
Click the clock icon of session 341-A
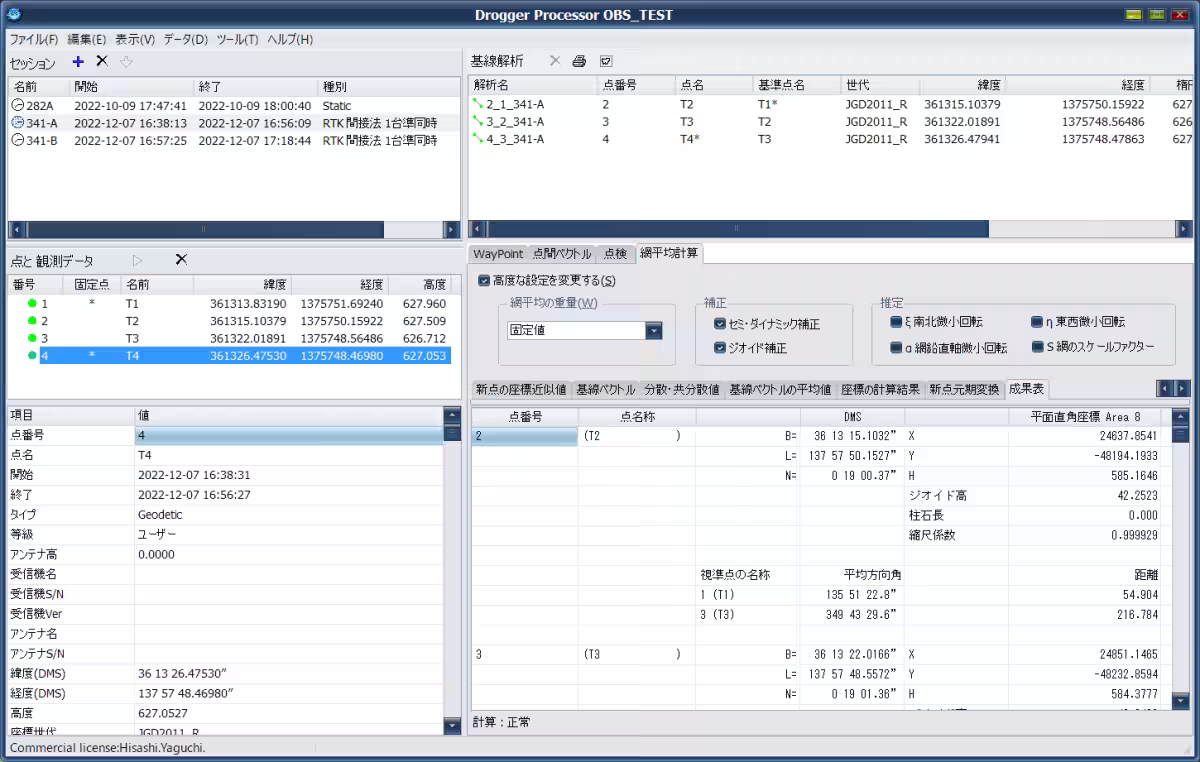click(18, 123)
